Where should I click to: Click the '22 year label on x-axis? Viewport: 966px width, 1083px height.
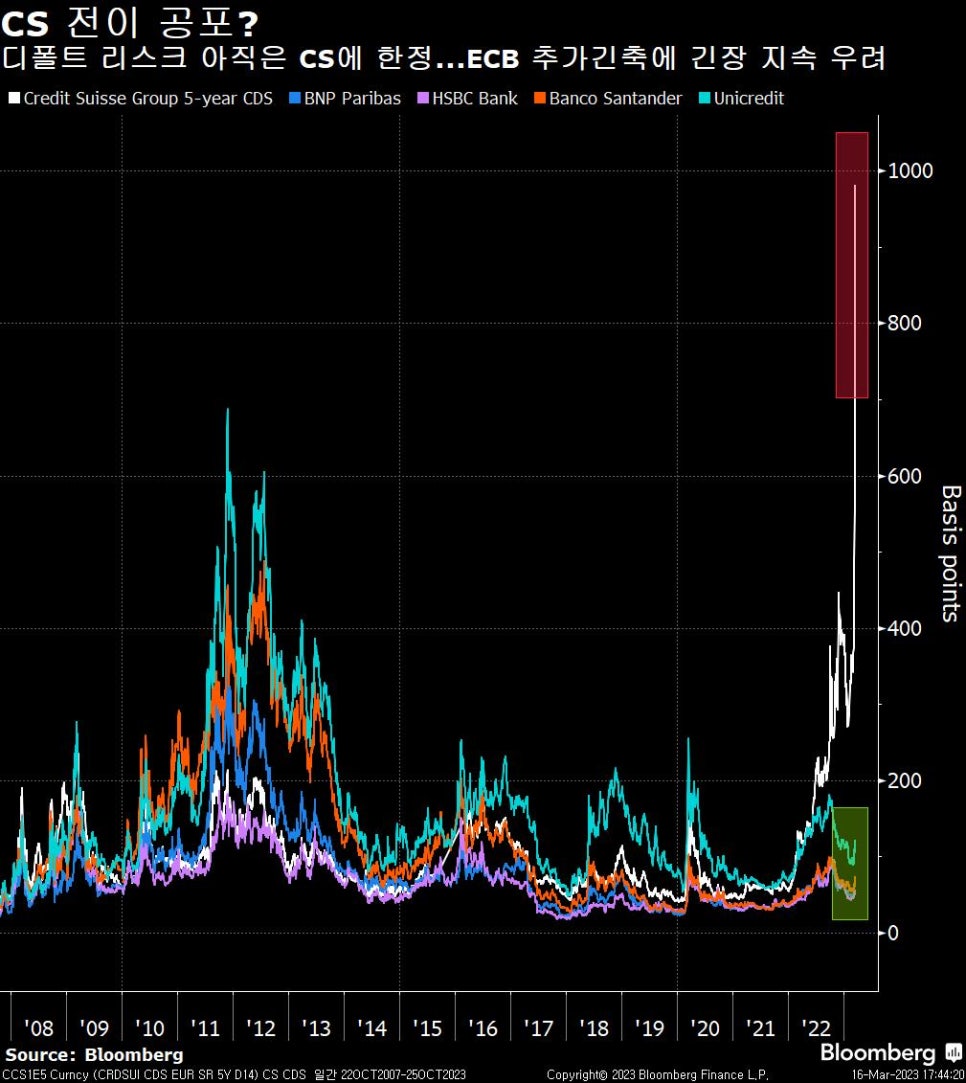tap(816, 1028)
